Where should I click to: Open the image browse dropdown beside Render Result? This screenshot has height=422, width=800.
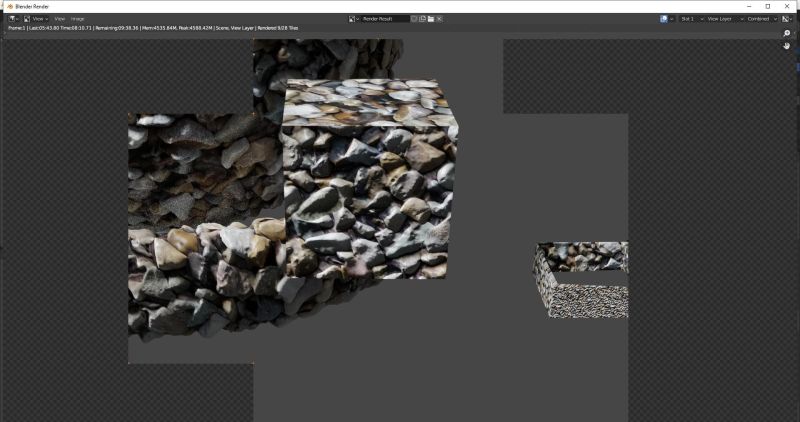tap(354, 19)
